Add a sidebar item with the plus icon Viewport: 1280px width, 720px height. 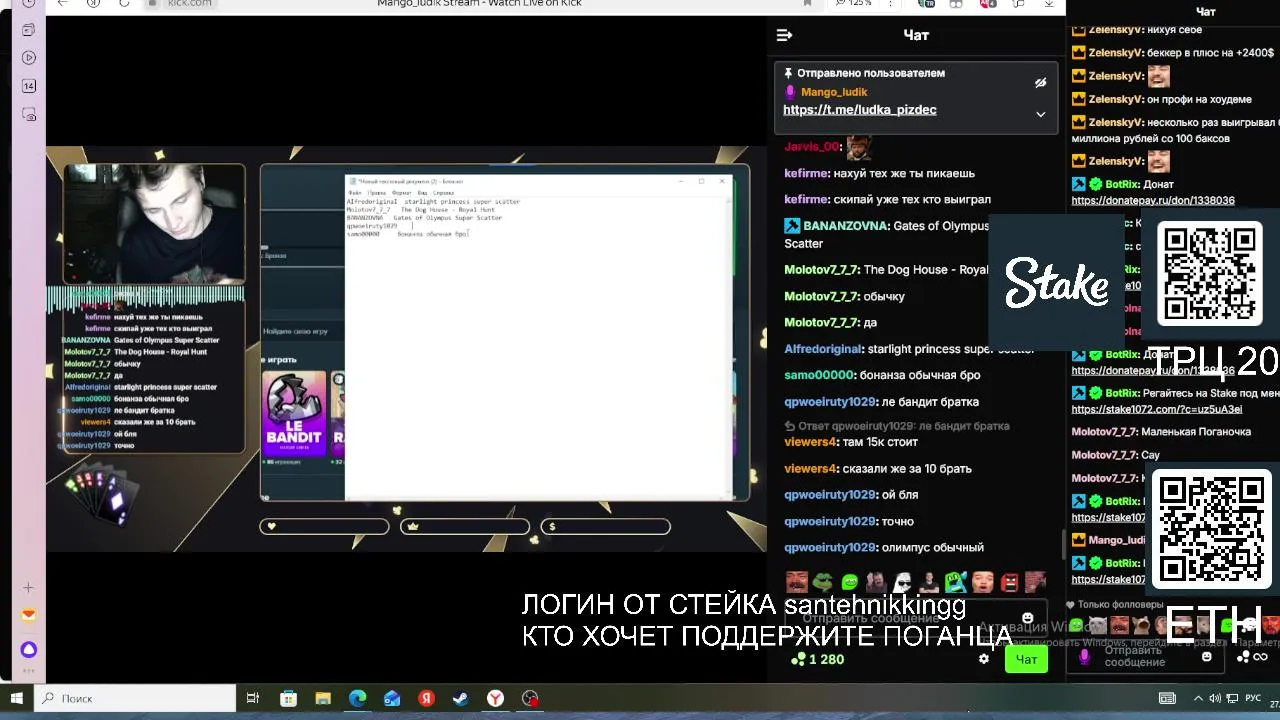point(29,588)
